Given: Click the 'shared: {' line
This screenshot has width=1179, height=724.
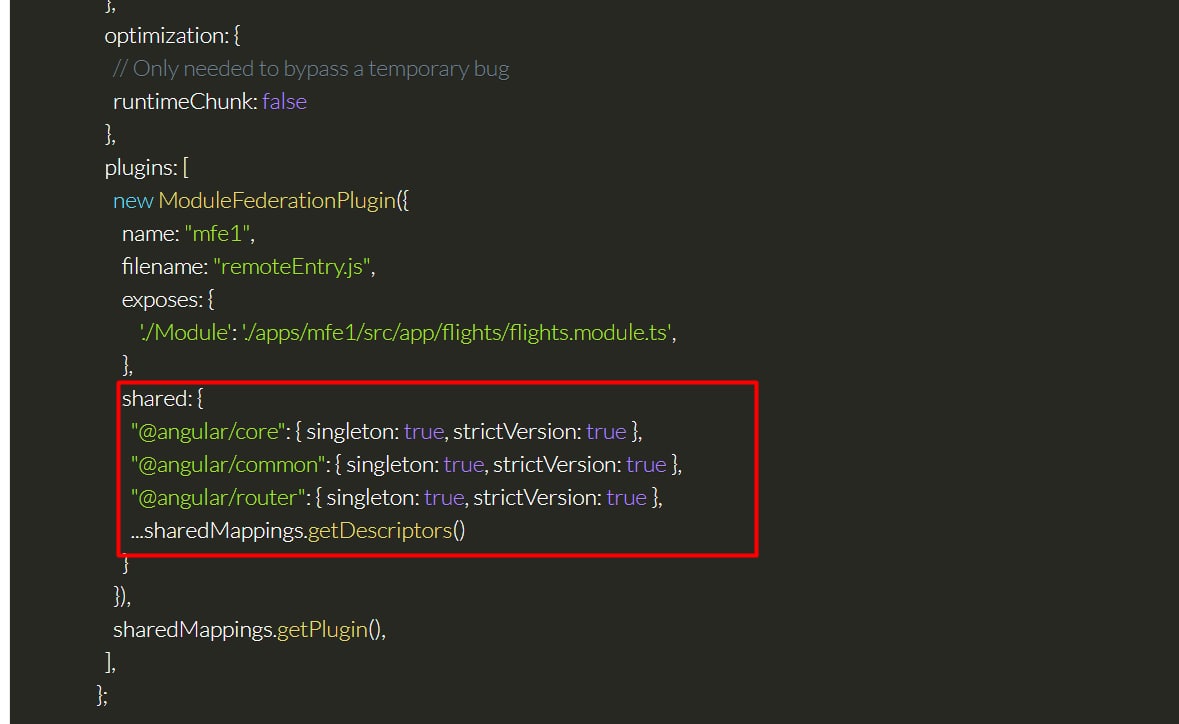Looking at the screenshot, I should point(162,398).
